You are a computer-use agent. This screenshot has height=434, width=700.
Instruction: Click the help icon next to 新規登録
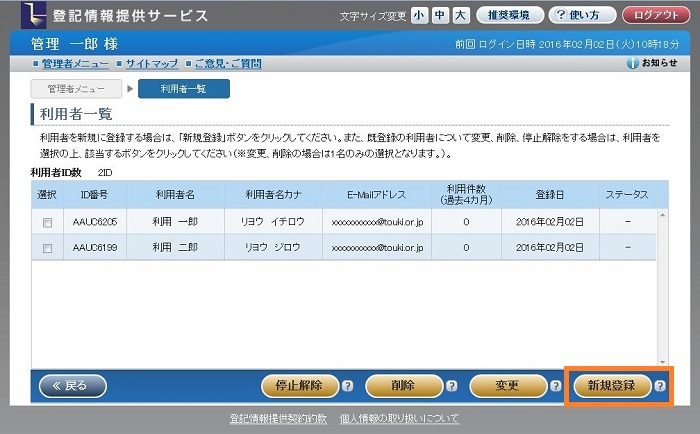660,386
